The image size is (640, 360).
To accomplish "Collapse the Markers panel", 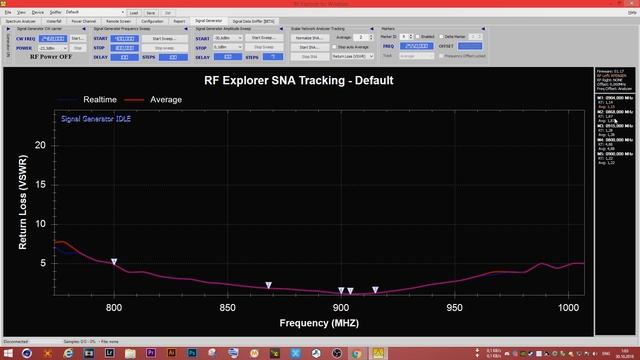I will 483,29.
